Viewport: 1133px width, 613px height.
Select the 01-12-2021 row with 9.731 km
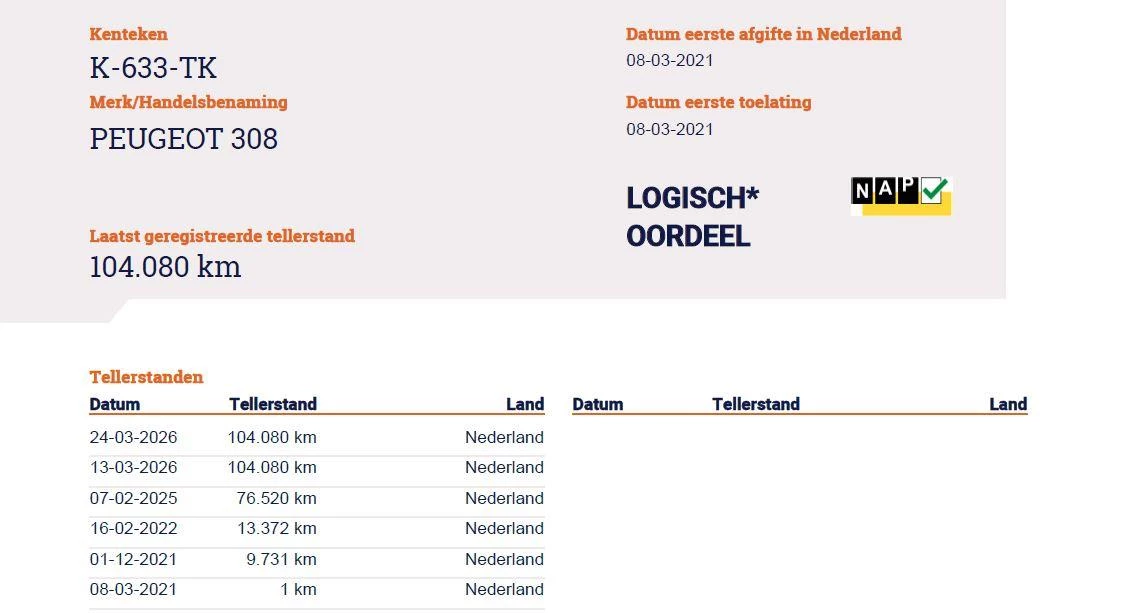pyautogui.click(x=316, y=559)
